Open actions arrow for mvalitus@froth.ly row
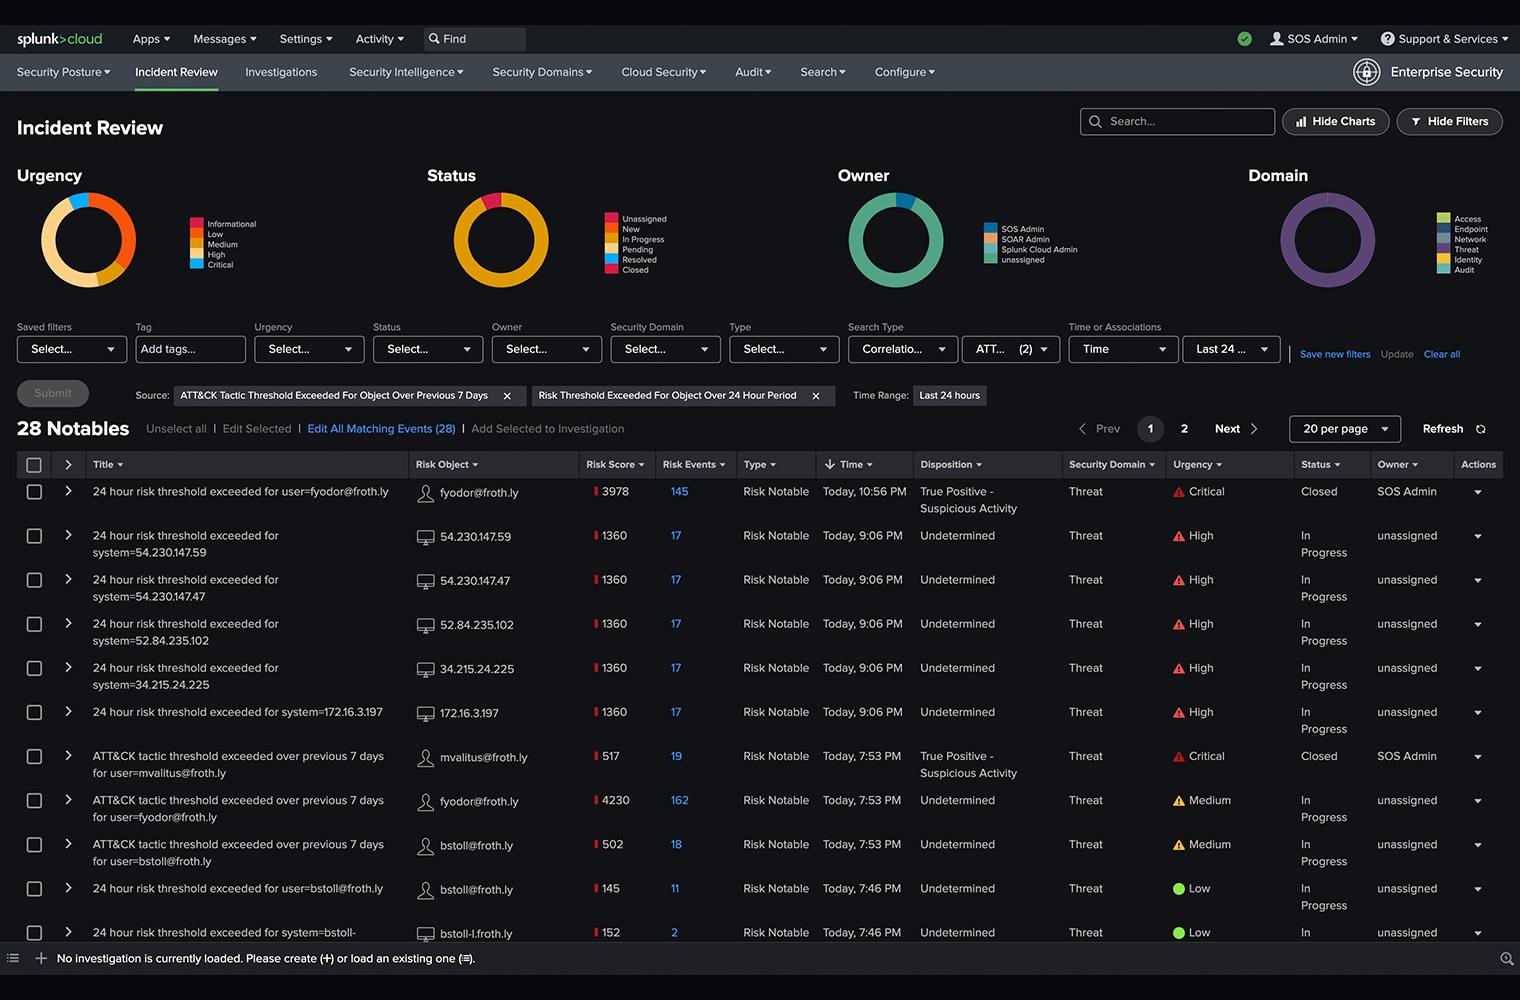 [x=1478, y=757]
